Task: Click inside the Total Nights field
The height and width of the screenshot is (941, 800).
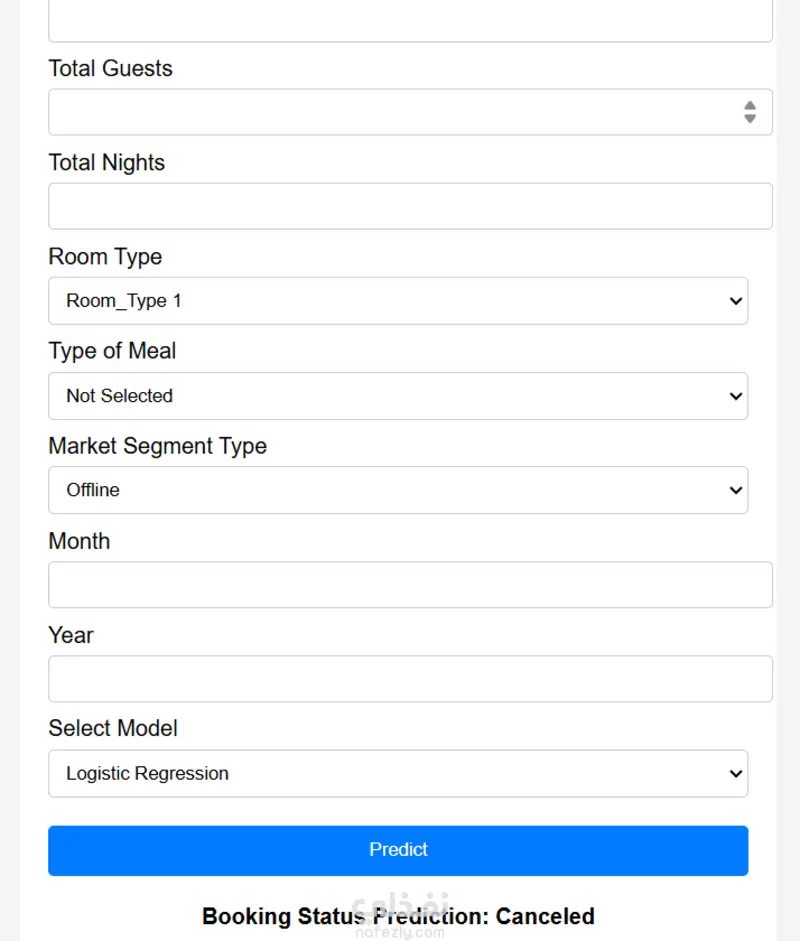Action: (410, 206)
